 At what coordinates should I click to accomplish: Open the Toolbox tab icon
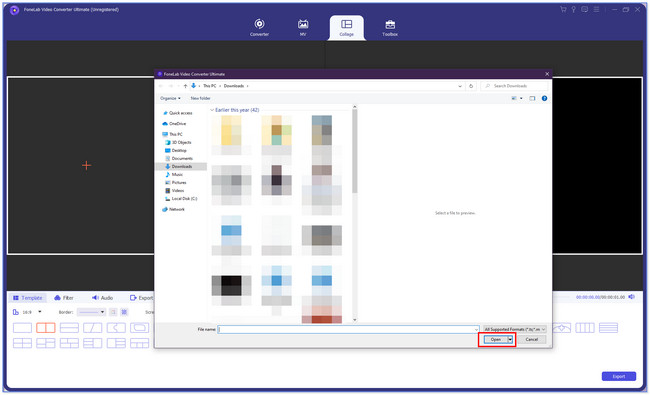coord(390,24)
